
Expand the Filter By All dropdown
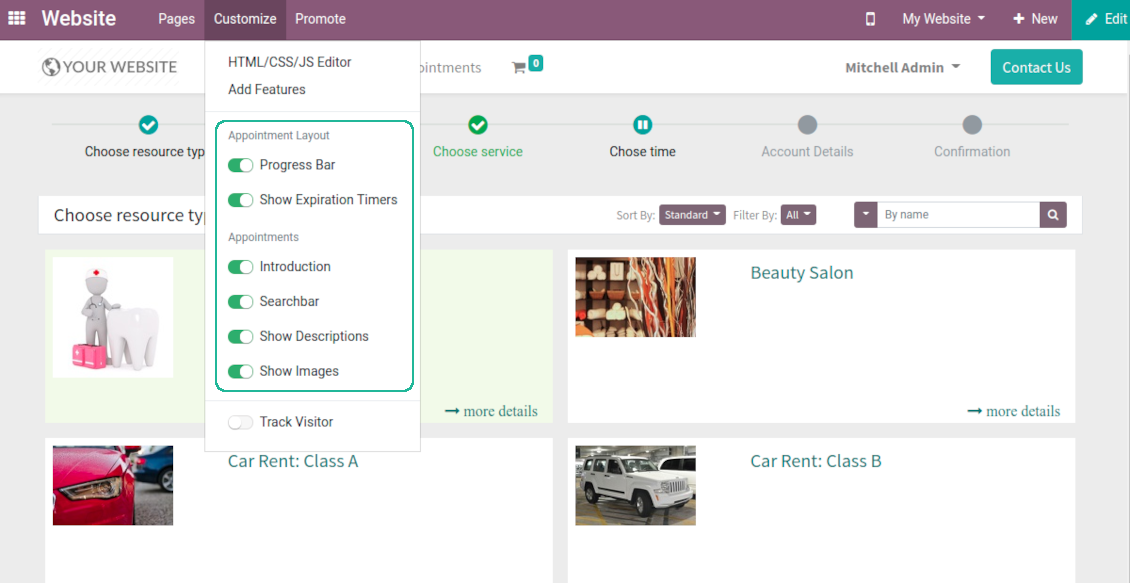point(800,215)
